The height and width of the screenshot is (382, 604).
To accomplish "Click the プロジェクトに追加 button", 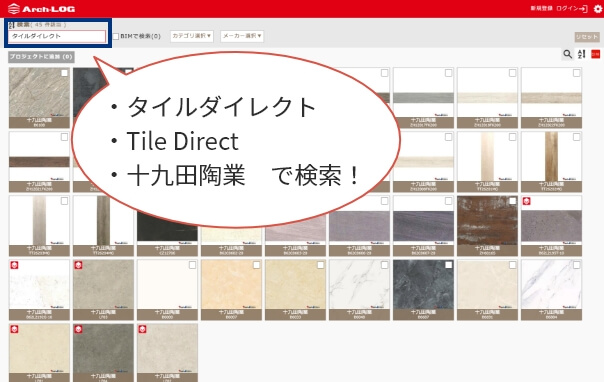I will 41,57.
